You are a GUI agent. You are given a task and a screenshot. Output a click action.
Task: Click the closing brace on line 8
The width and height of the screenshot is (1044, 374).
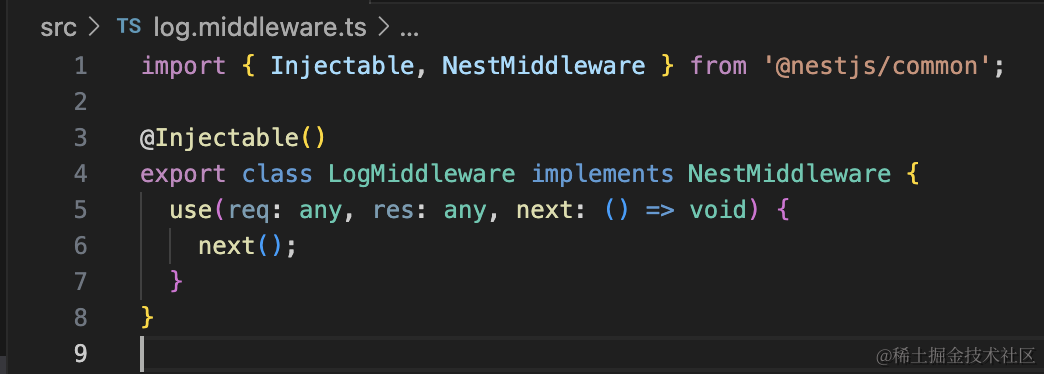pos(147,317)
